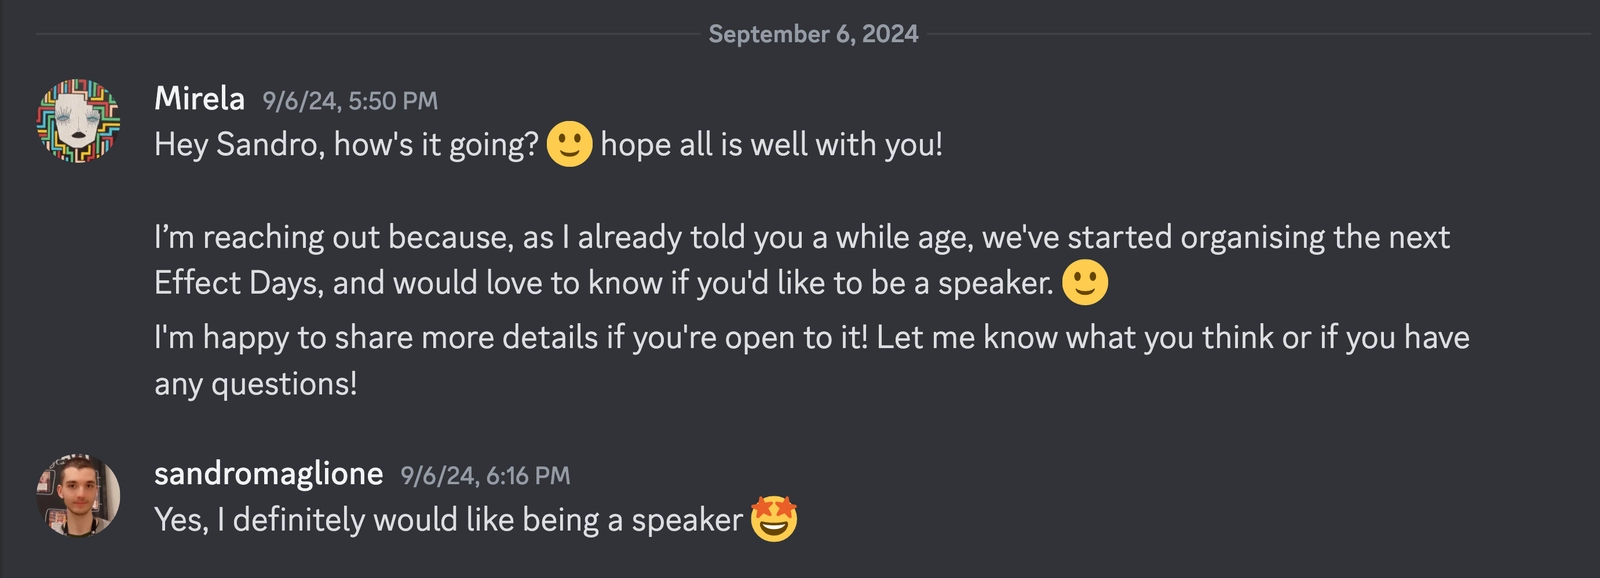This screenshot has height=578, width=1600.
Task: Click the September 6, 2024 date divider
Action: [x=813, y=34]
